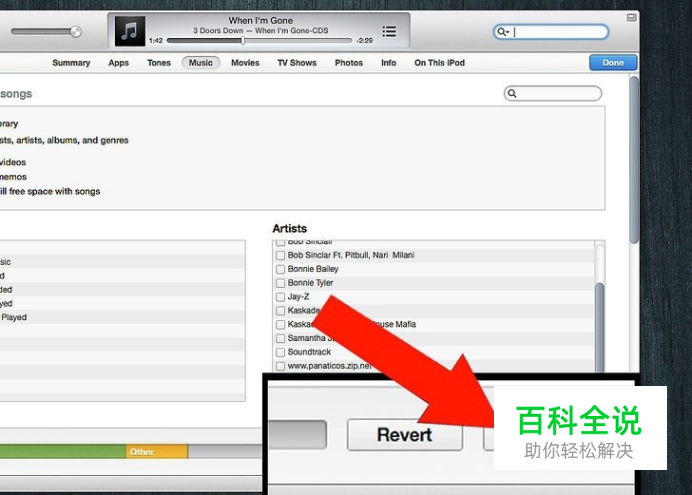
Task: Check the Soundtrack artist checkbox
Action: (x=280, y=352)
